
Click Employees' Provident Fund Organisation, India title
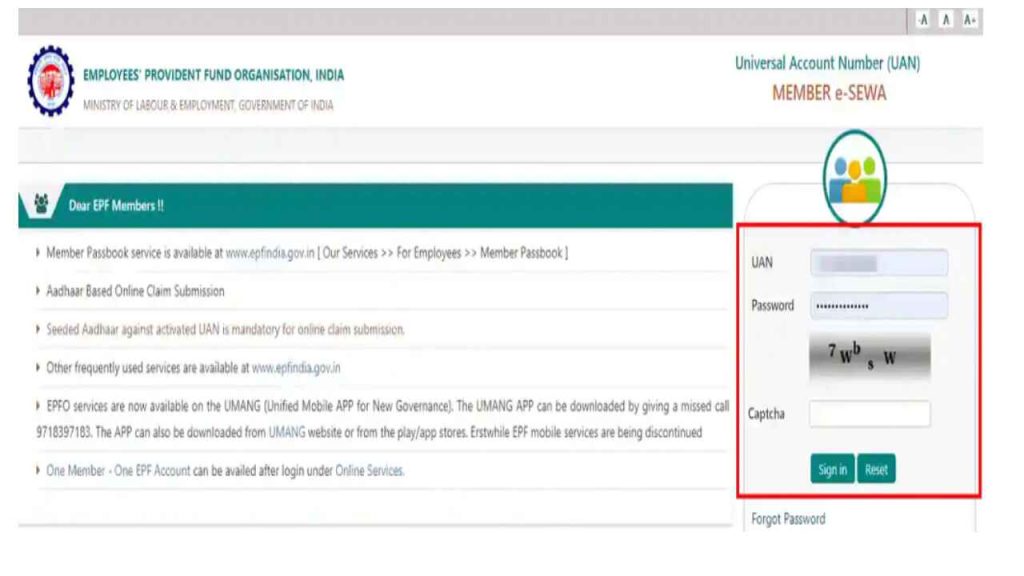click(x=214, y=75)
